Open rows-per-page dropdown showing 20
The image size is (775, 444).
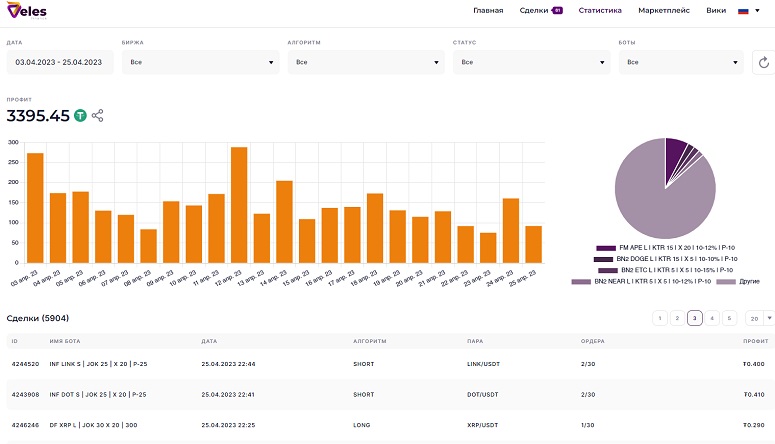(760, 318)
